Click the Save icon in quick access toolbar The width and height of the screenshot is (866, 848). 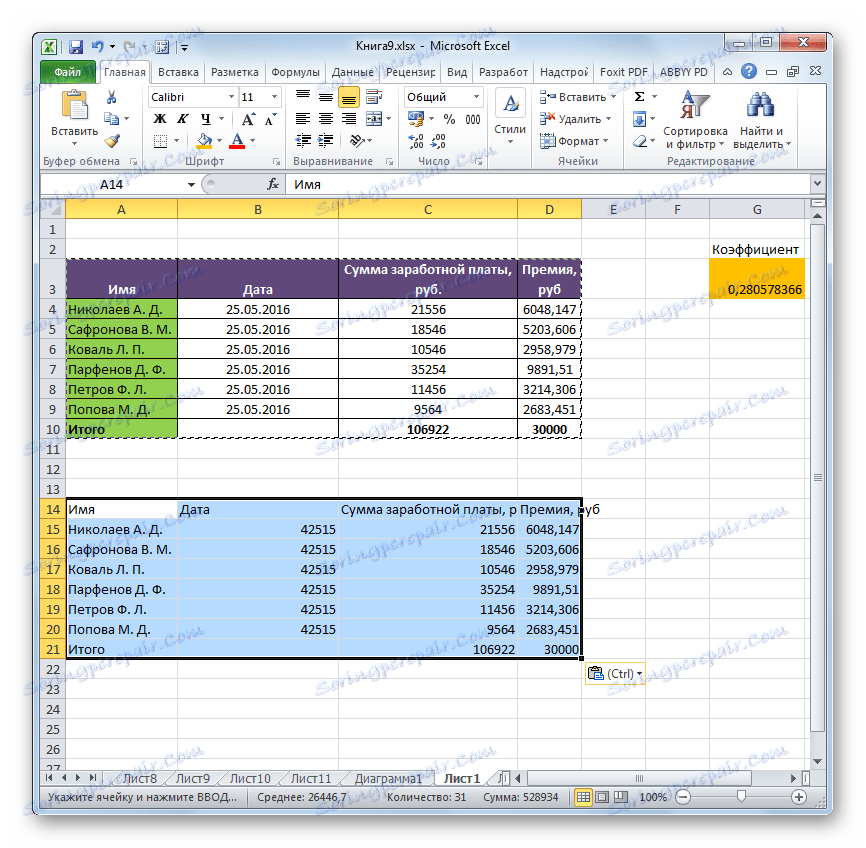[x=76, y=47]
